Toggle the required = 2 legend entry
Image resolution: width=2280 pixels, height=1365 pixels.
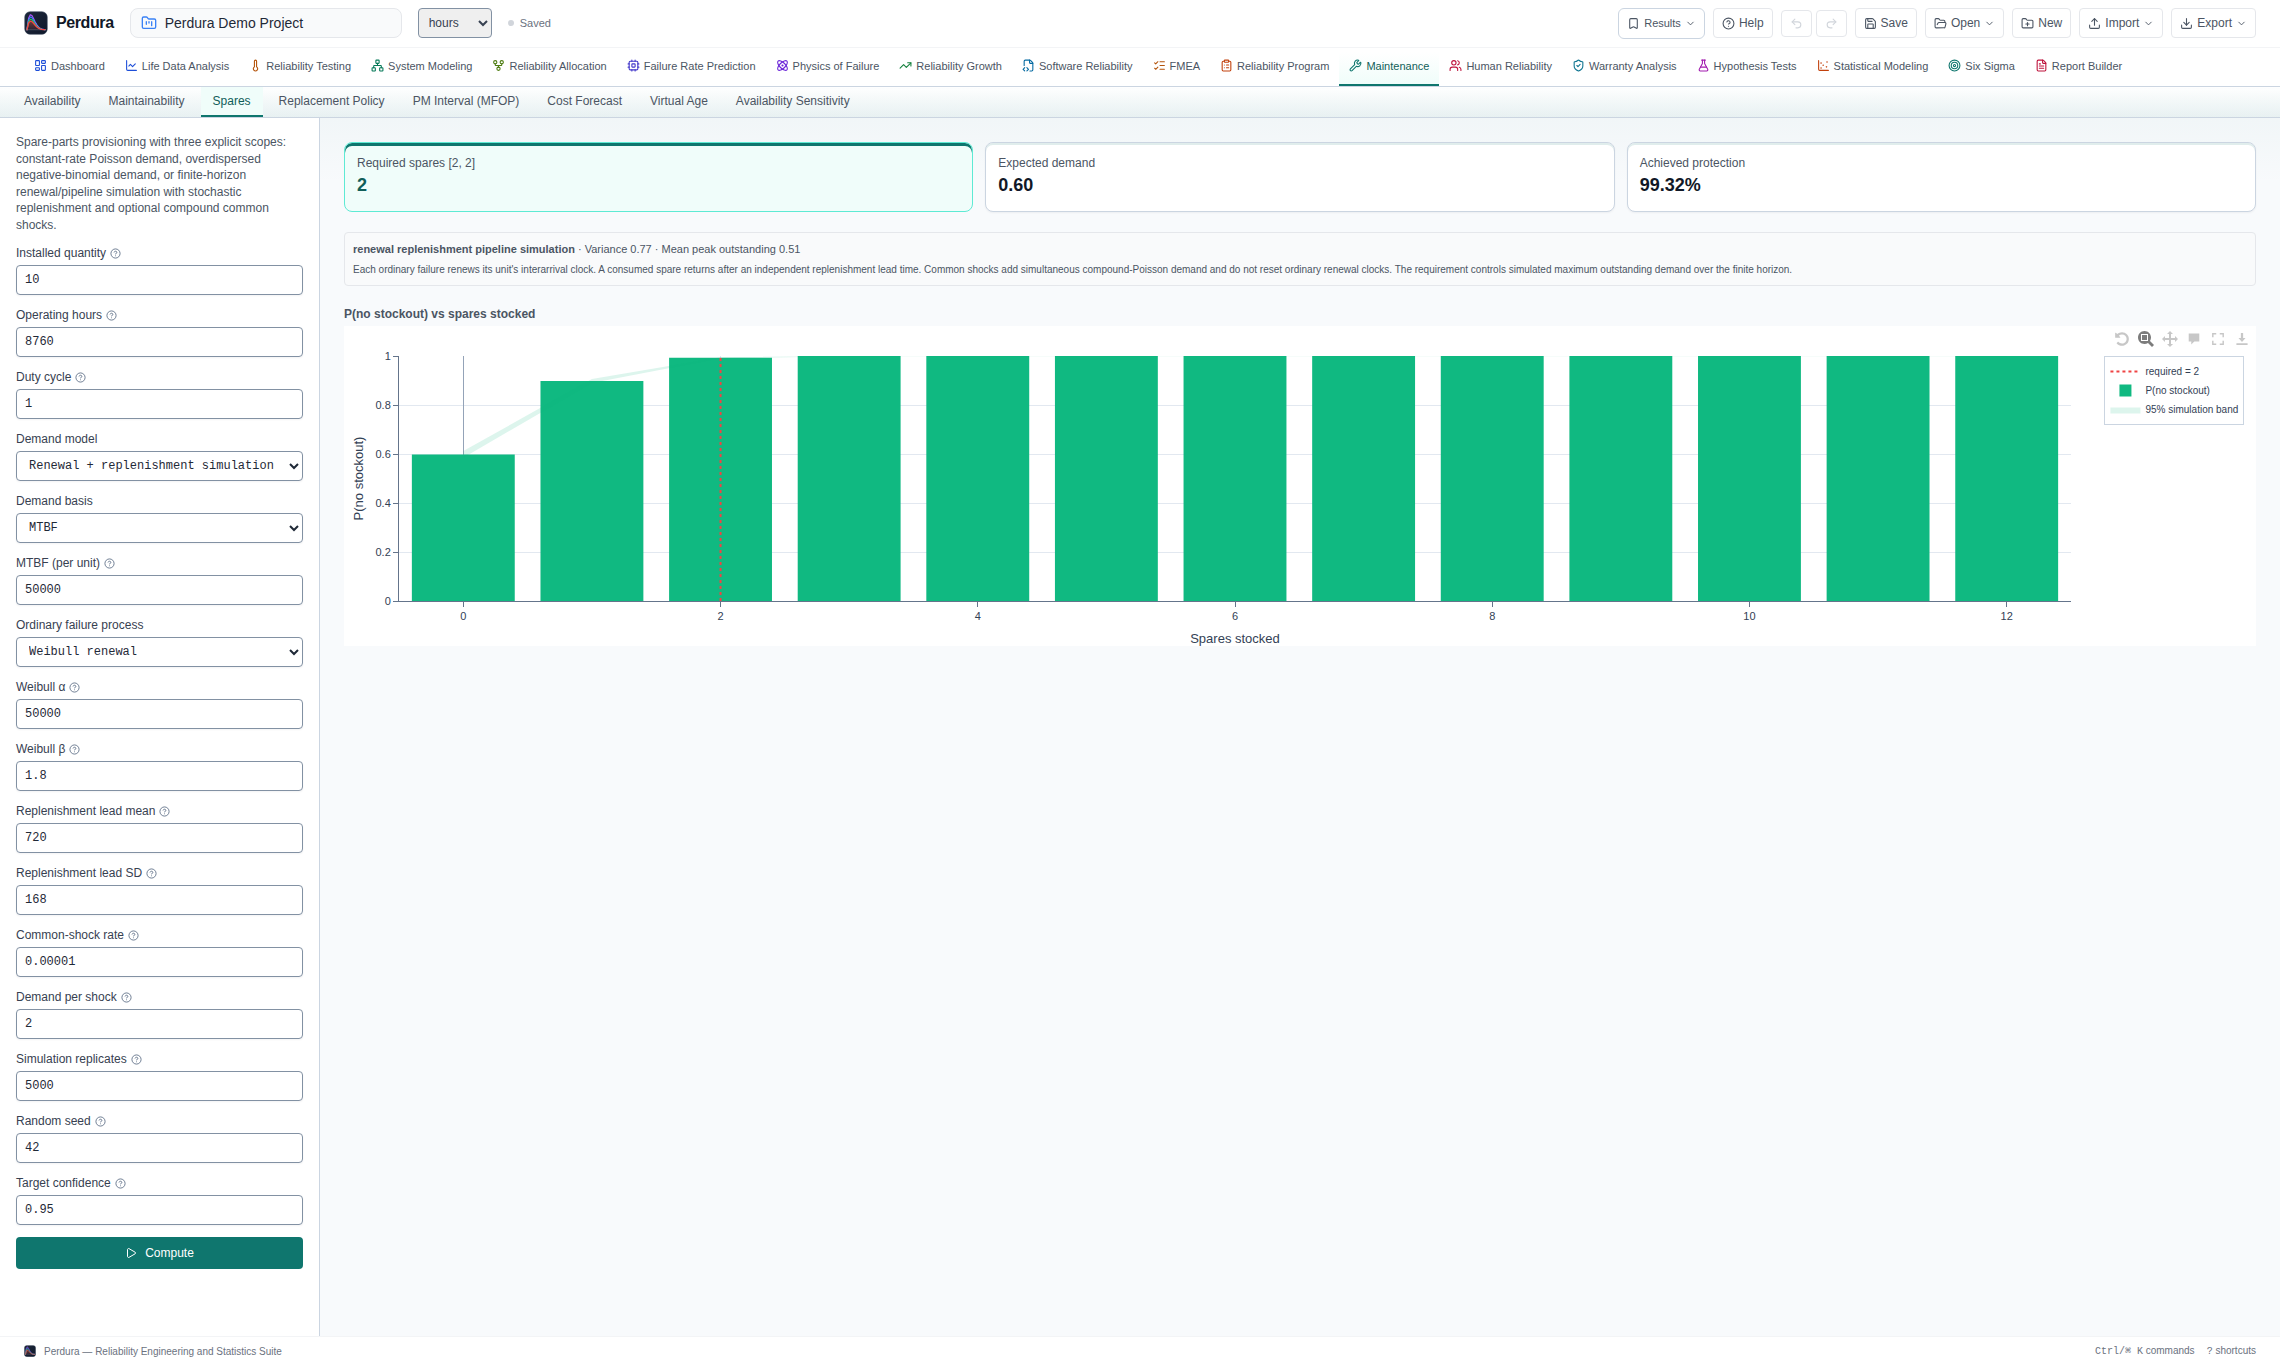(2155, 371)
